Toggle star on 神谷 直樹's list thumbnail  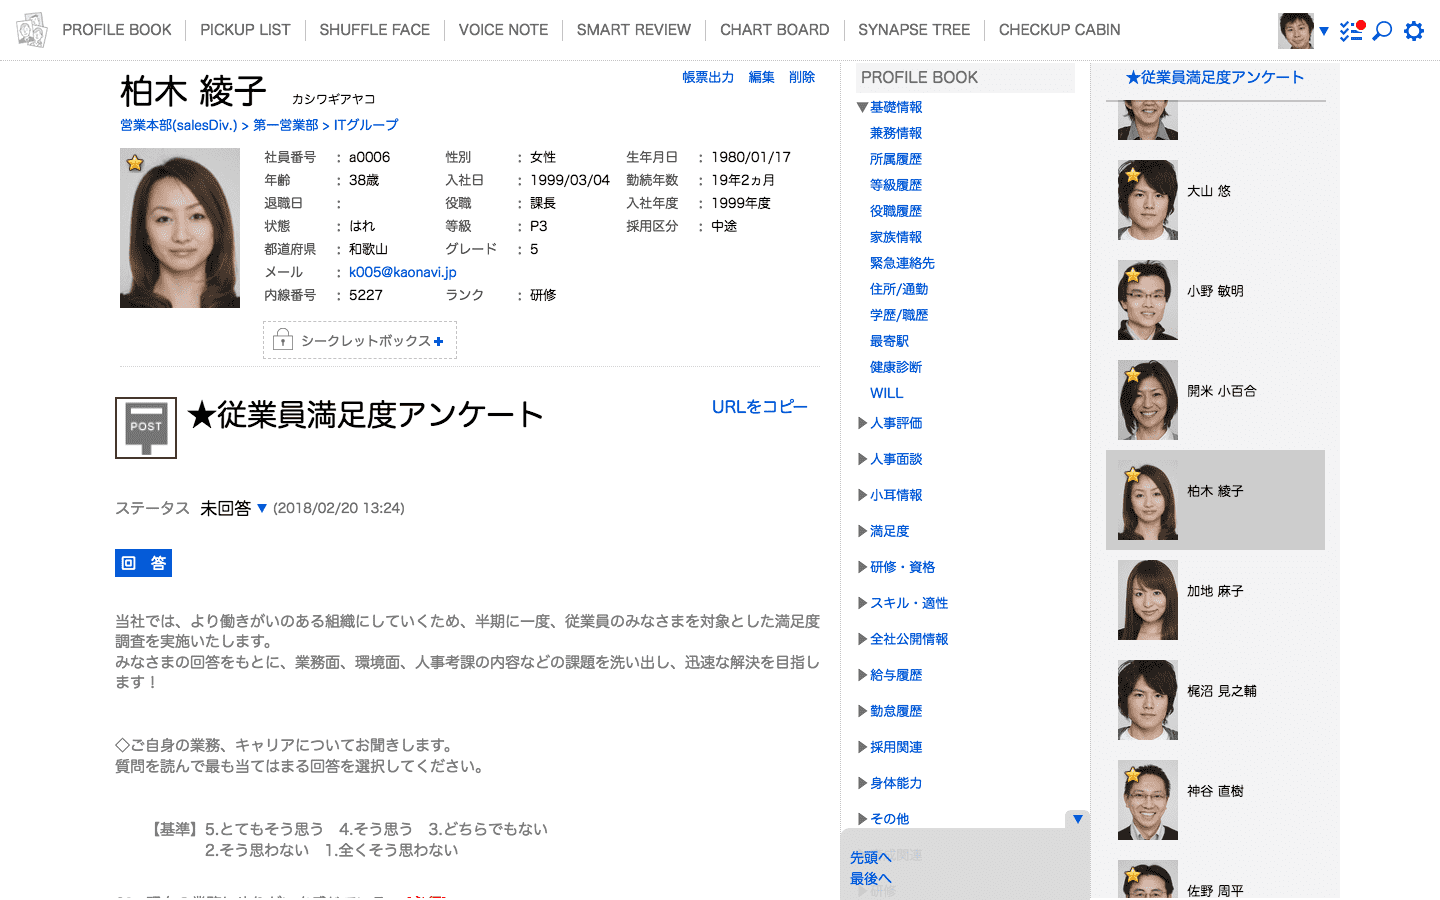pos(1133,775)
